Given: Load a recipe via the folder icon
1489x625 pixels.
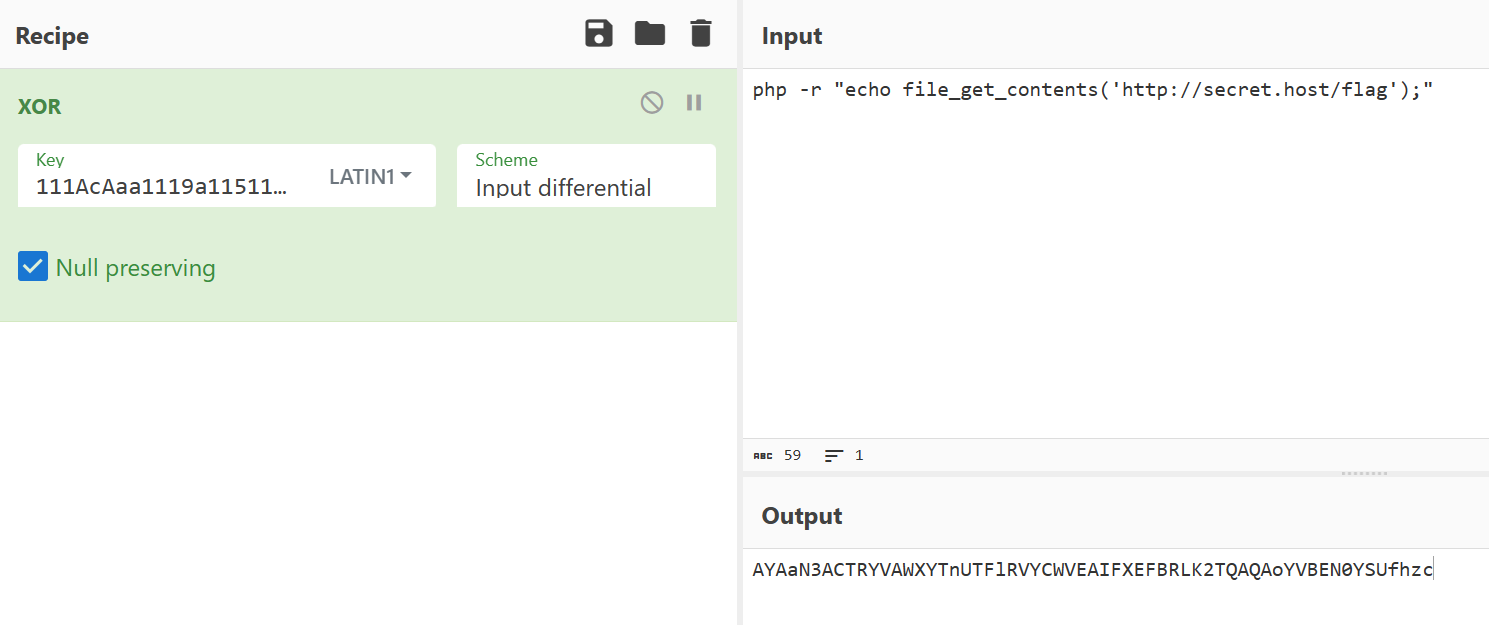Looking at the screenshot, I should [650, 34].
